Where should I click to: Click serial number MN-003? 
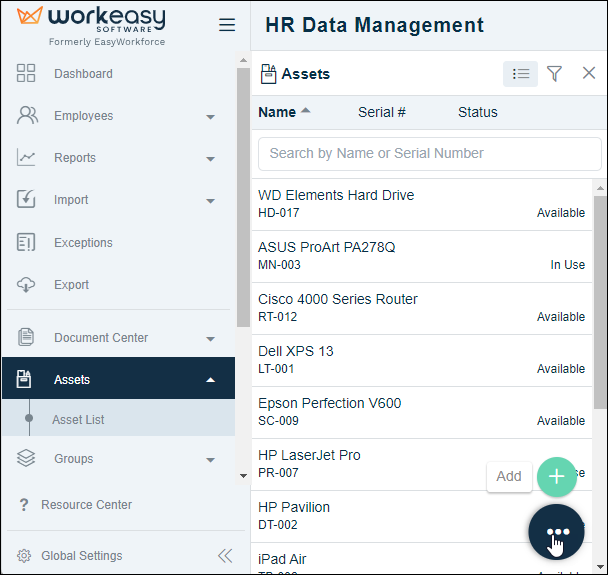click(x=279, y=265)
